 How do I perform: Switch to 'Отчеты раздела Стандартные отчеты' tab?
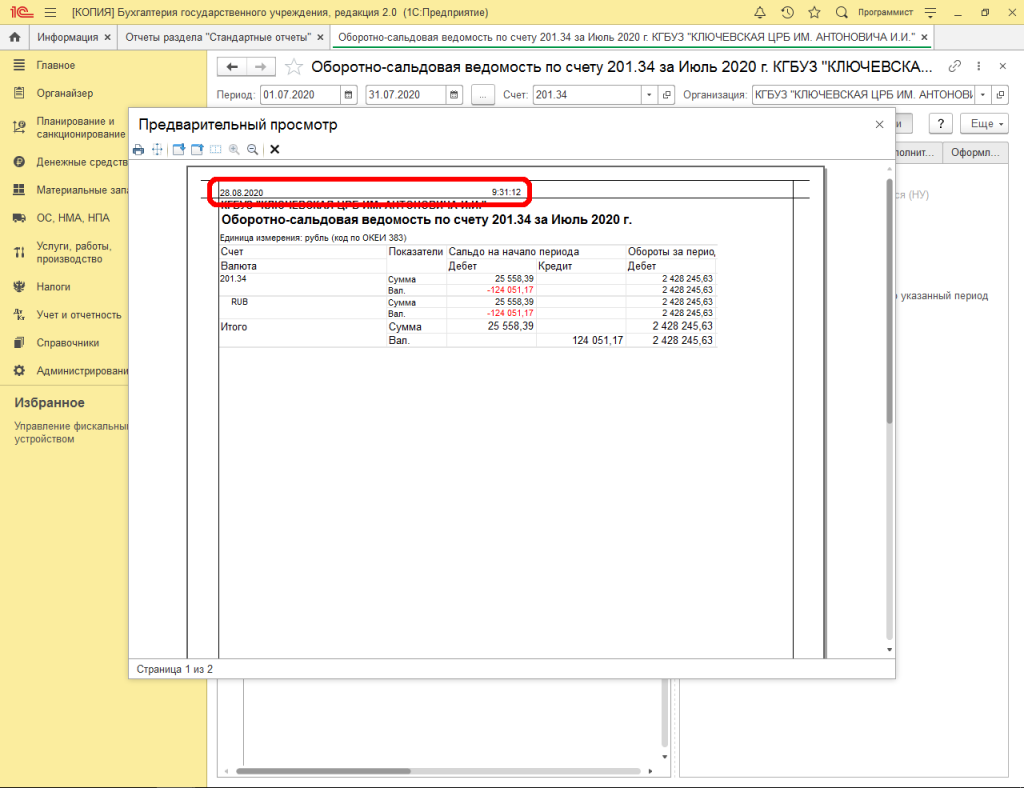tap(217, 37)
